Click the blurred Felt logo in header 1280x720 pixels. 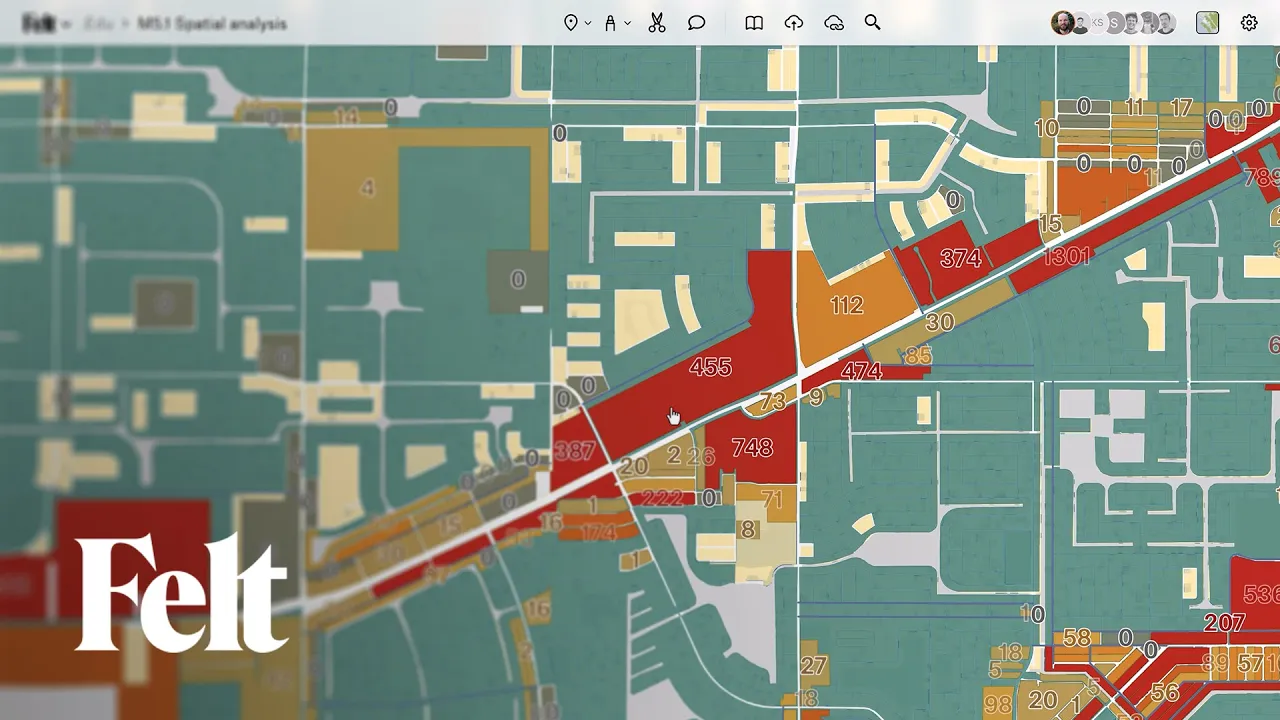[39, 23]
